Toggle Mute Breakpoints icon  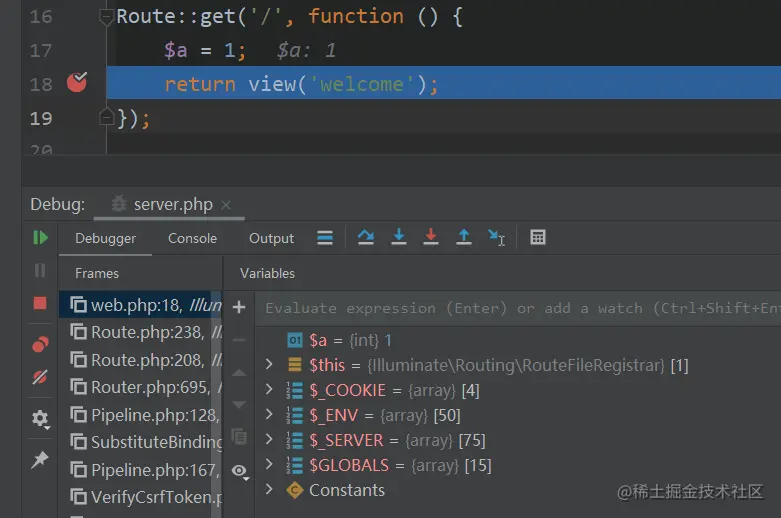point(40,377)
